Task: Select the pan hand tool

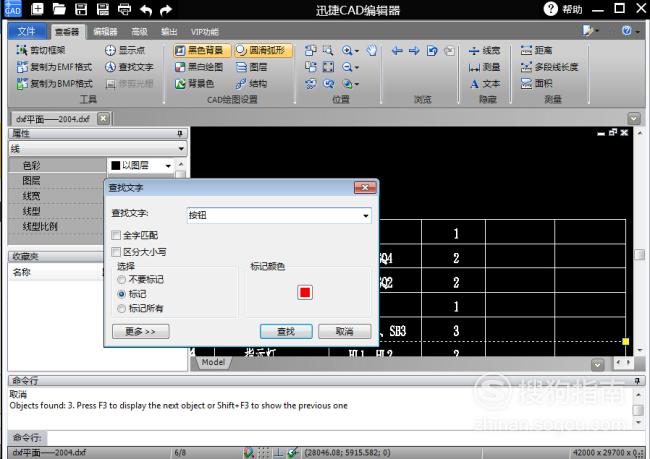Action: 372,51
